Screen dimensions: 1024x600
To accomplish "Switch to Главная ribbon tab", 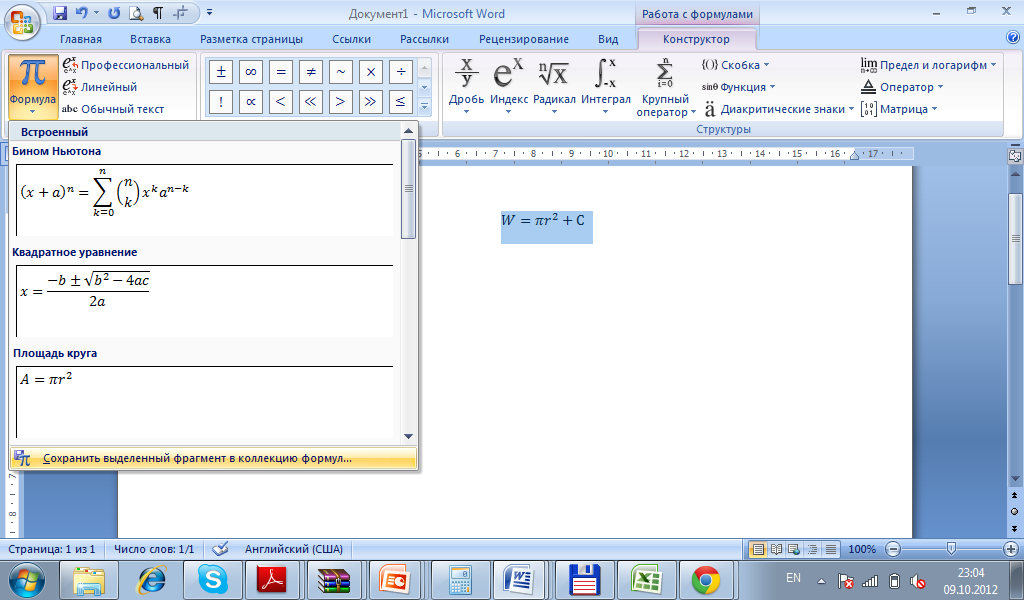I will point(81,39).
